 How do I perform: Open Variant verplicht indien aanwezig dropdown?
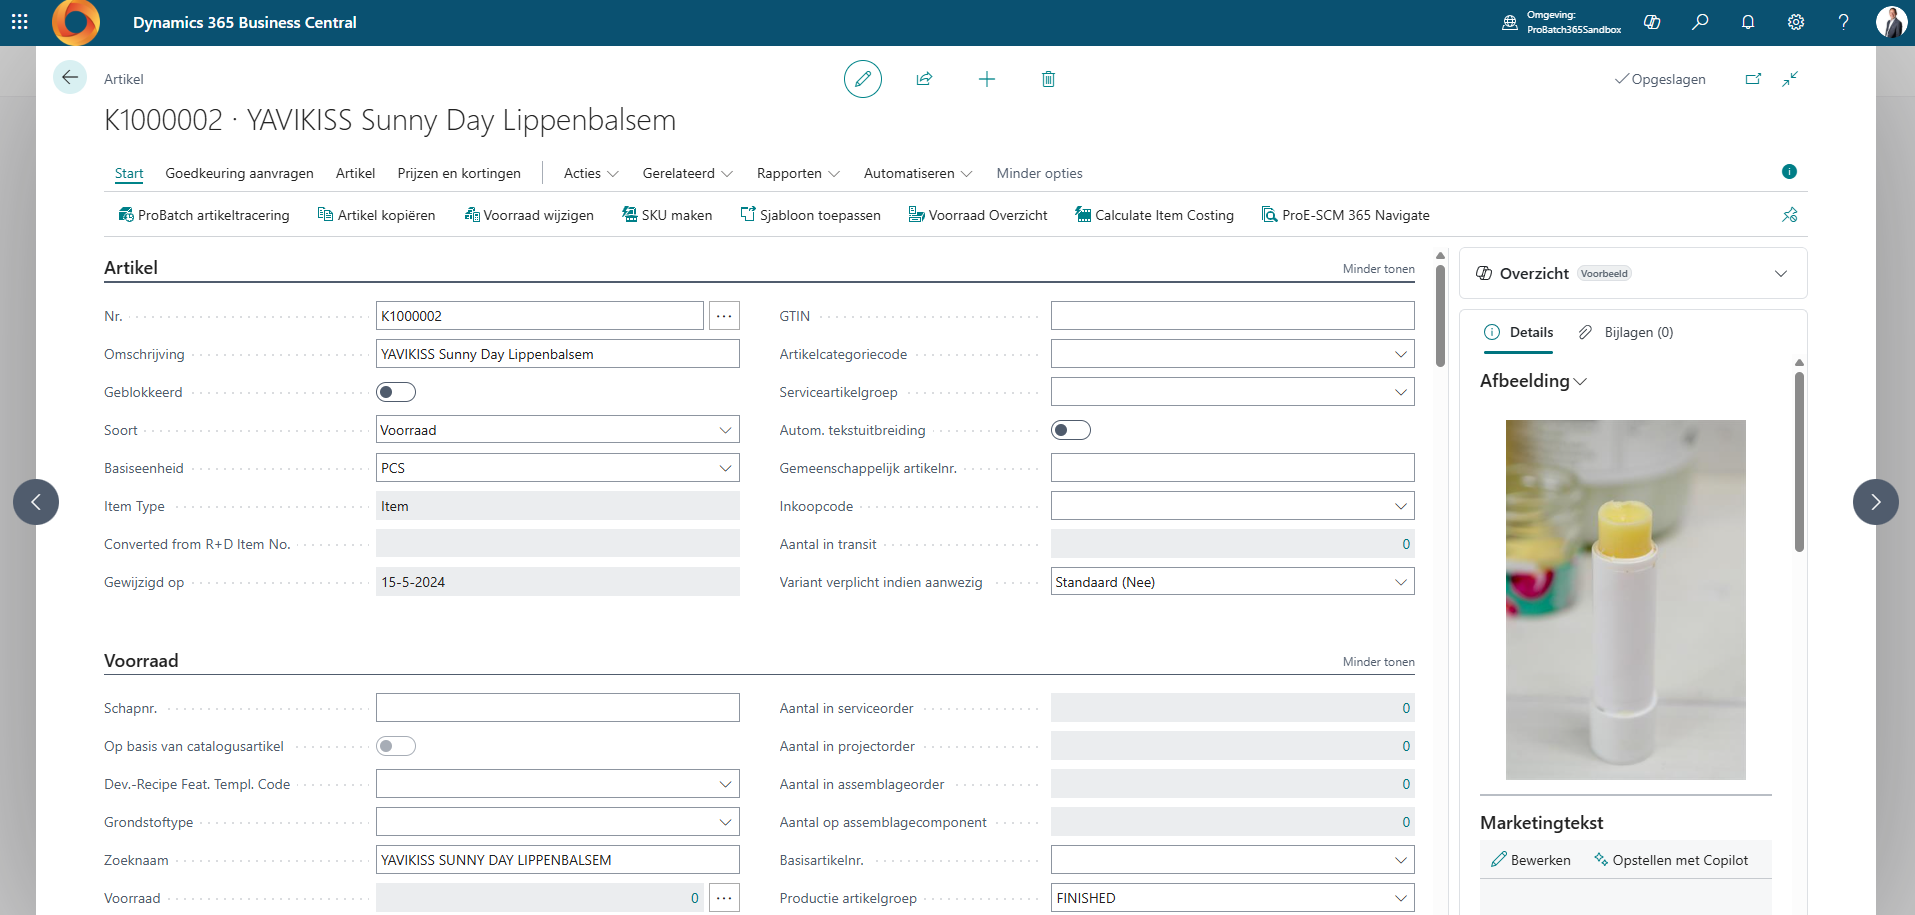point(1400,582)
